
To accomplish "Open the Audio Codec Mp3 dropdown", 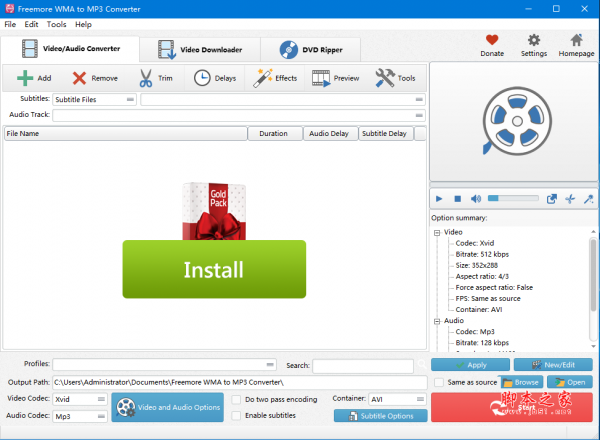I will [x=80, y=416].
